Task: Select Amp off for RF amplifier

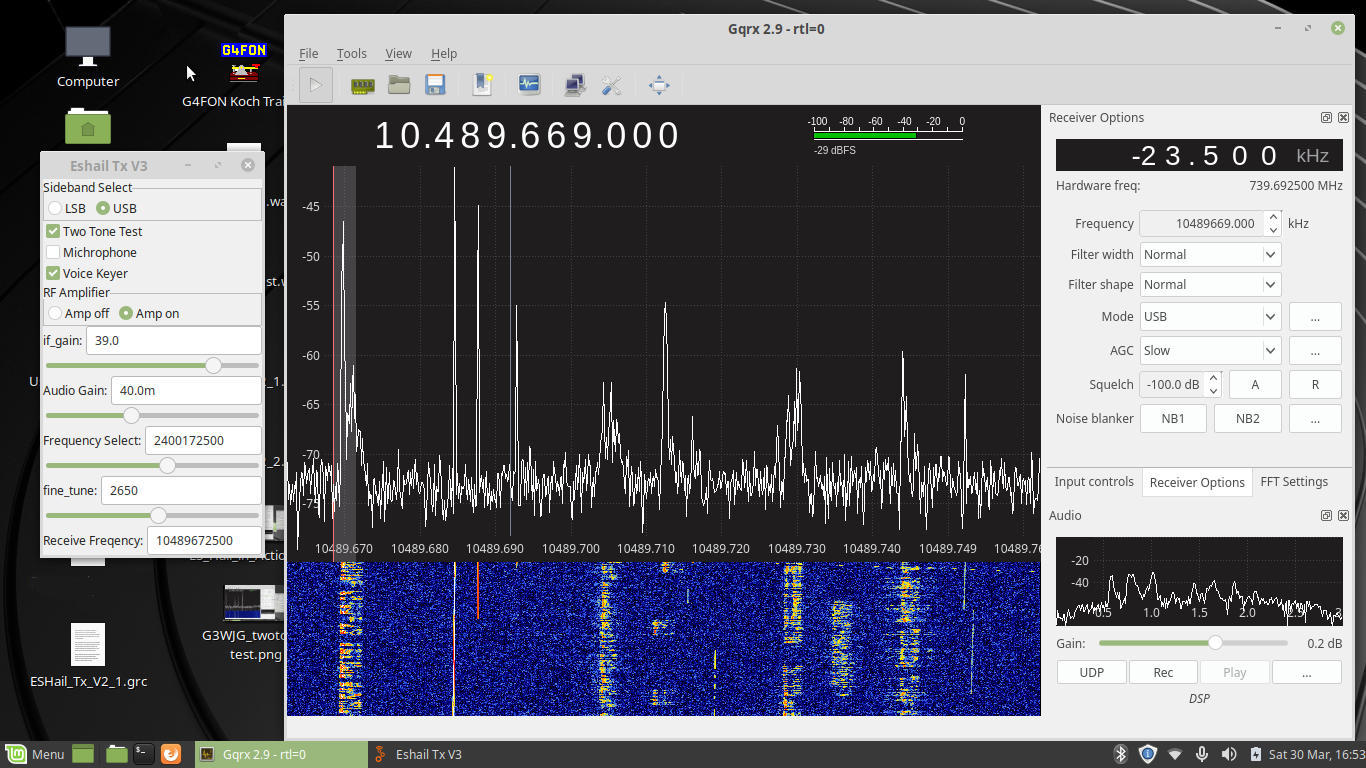Action: point(56,313)
